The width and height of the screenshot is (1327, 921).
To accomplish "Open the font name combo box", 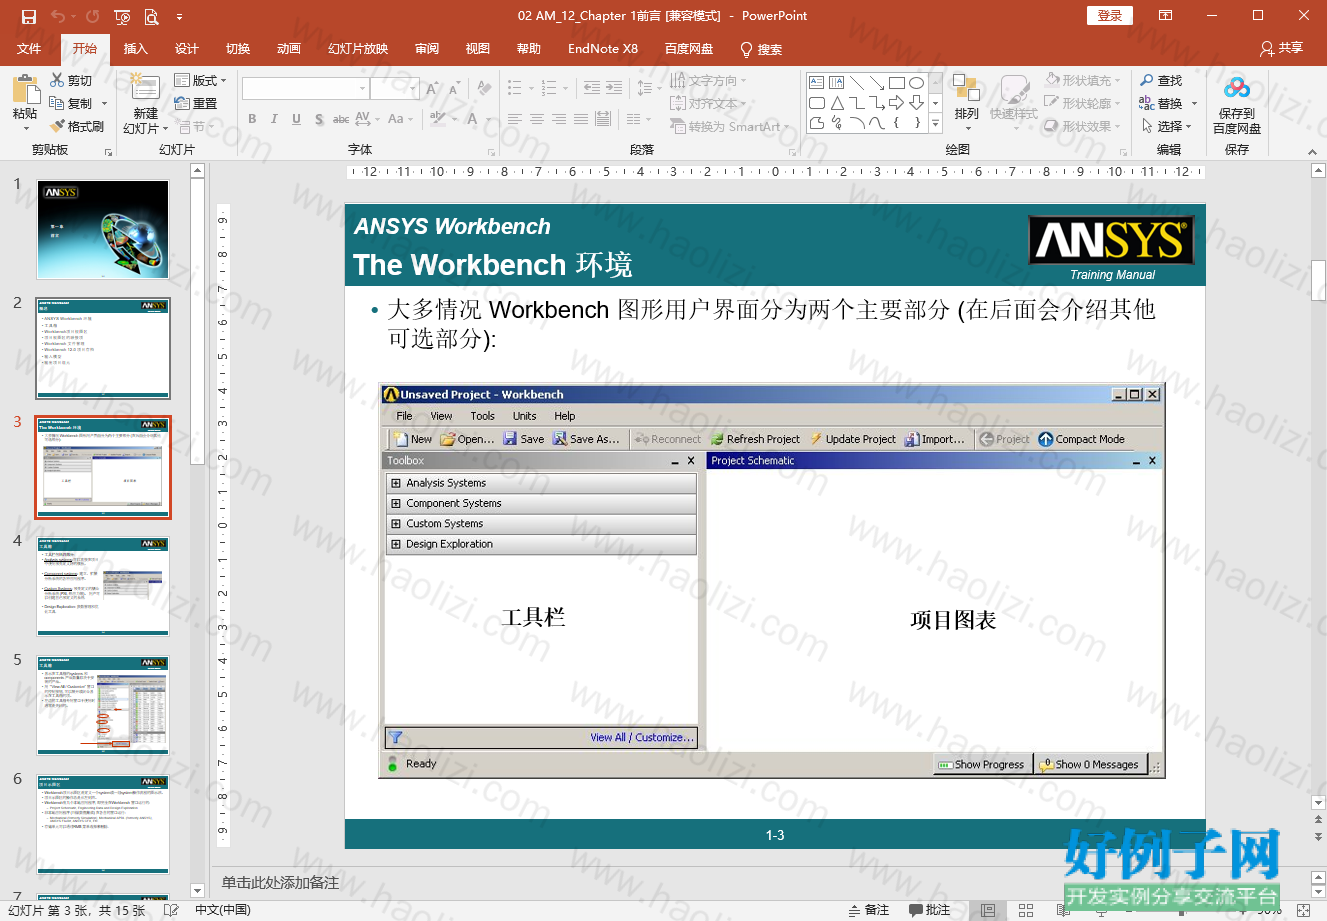I will point(305,89).
